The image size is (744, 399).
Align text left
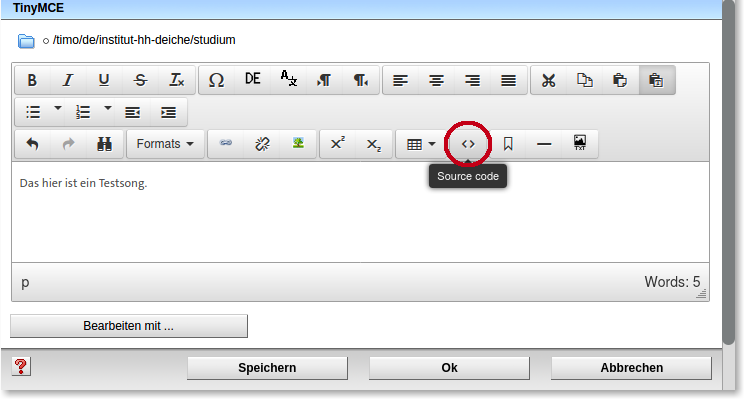pyautogui.click(x=400, y=80)
